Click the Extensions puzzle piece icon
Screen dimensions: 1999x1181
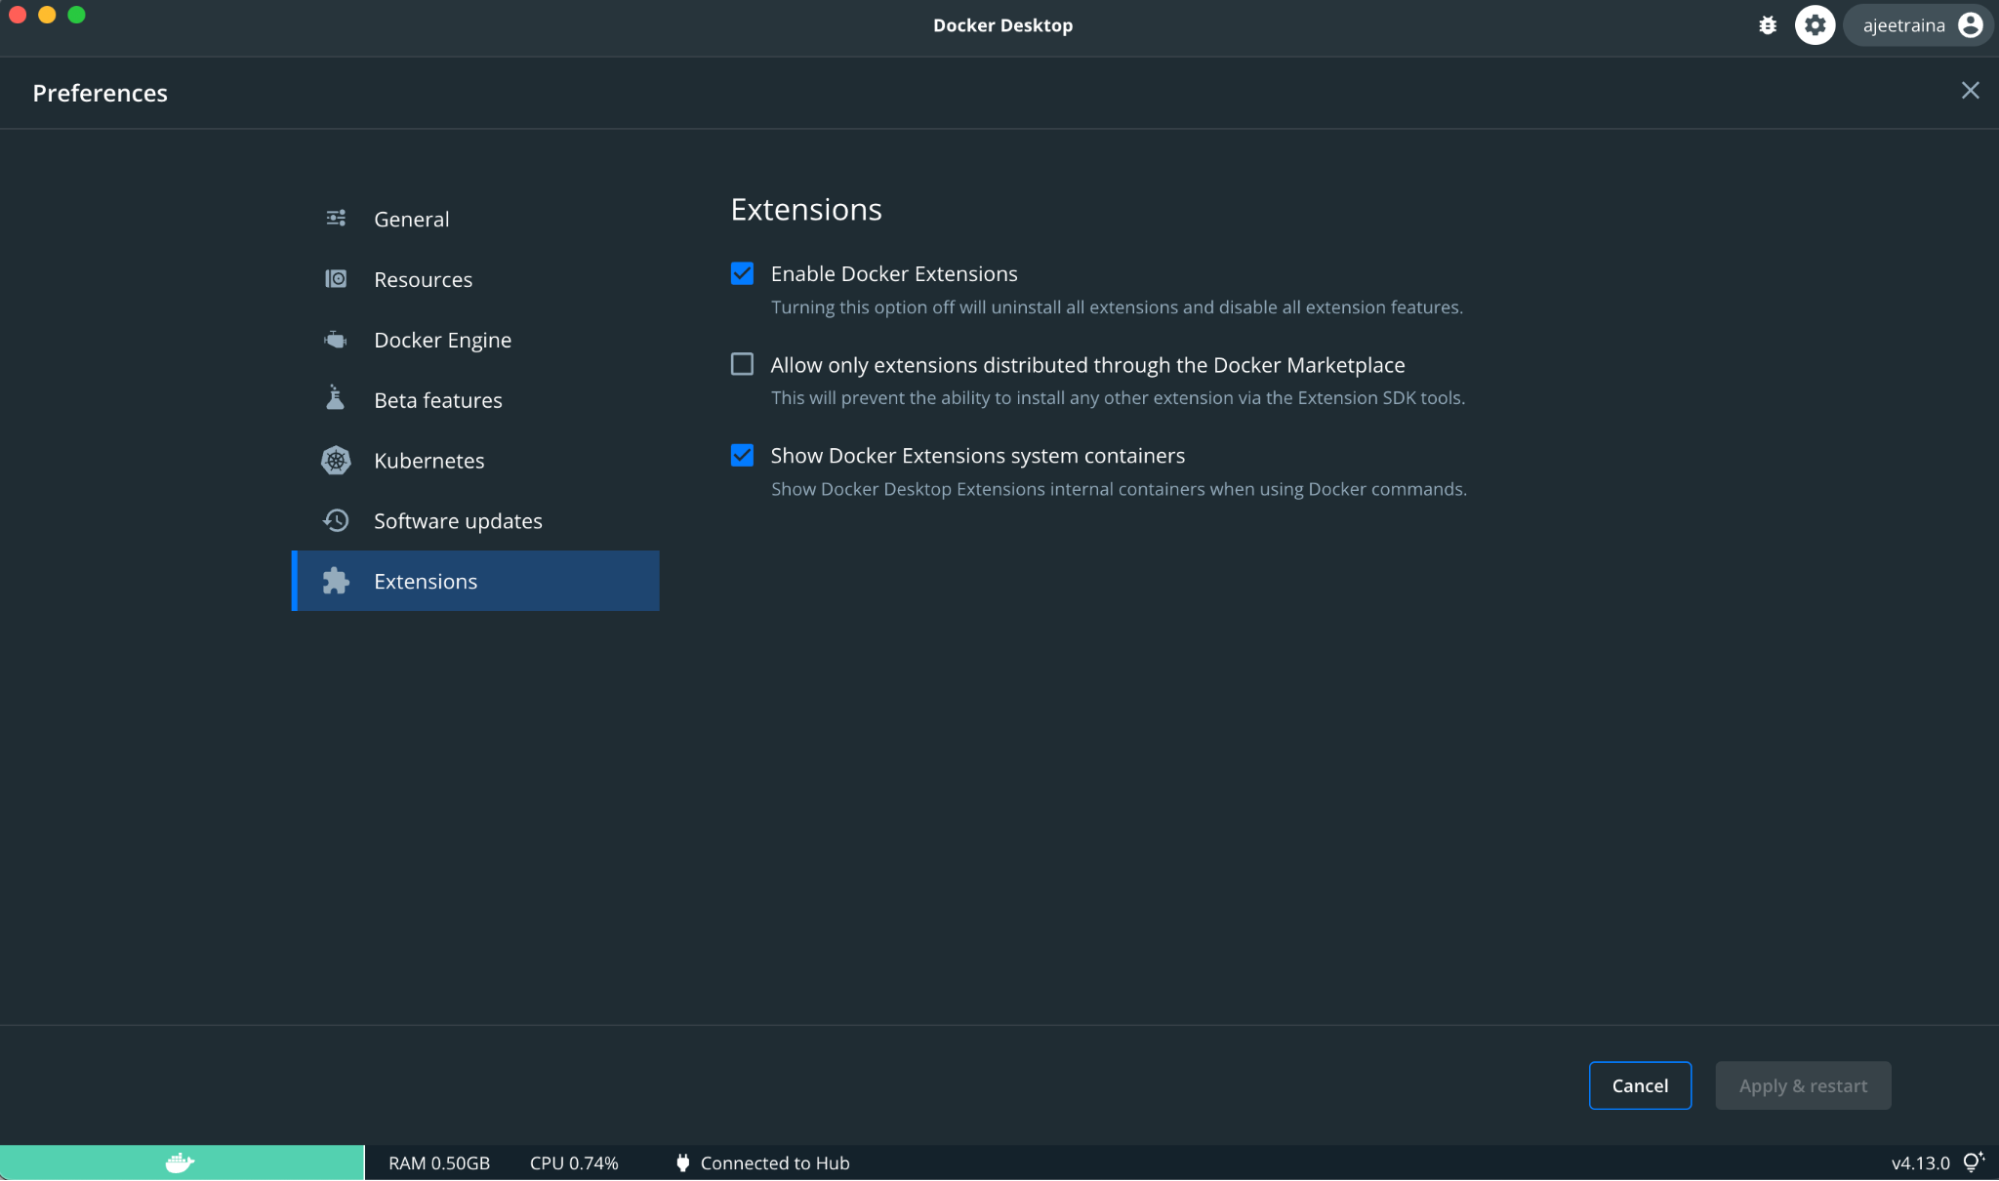tap(335, 581)
